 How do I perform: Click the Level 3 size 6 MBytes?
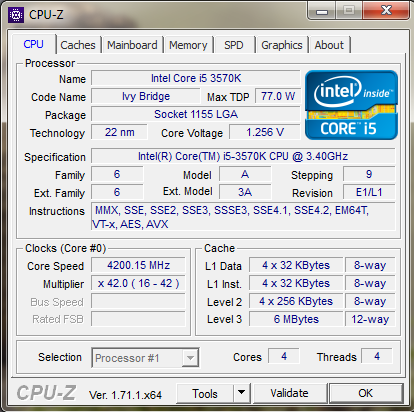296,319
